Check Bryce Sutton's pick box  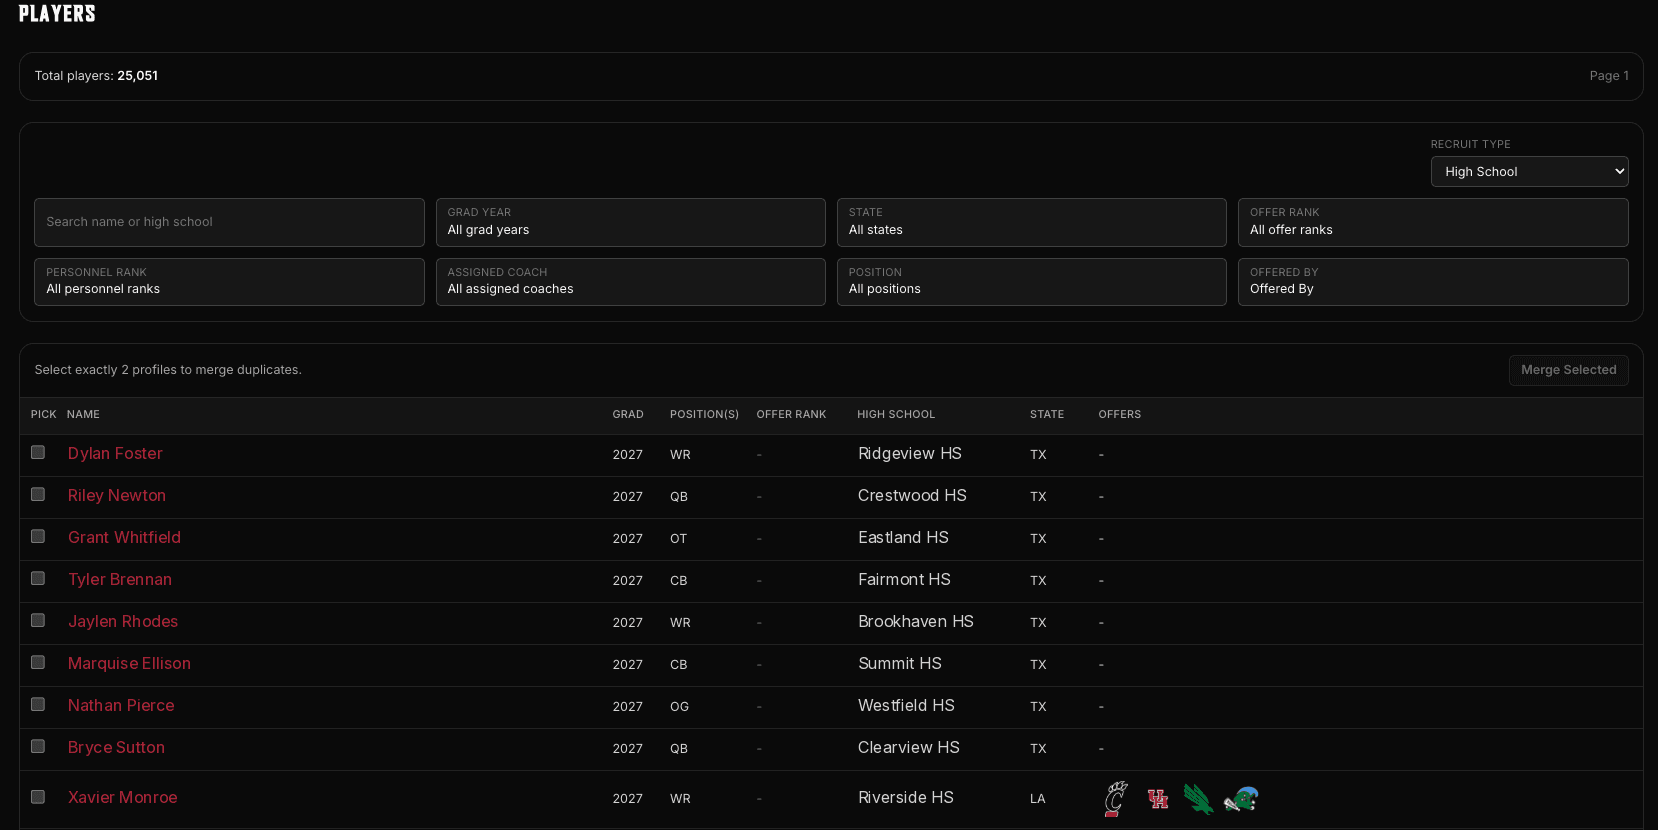(38, 747)
